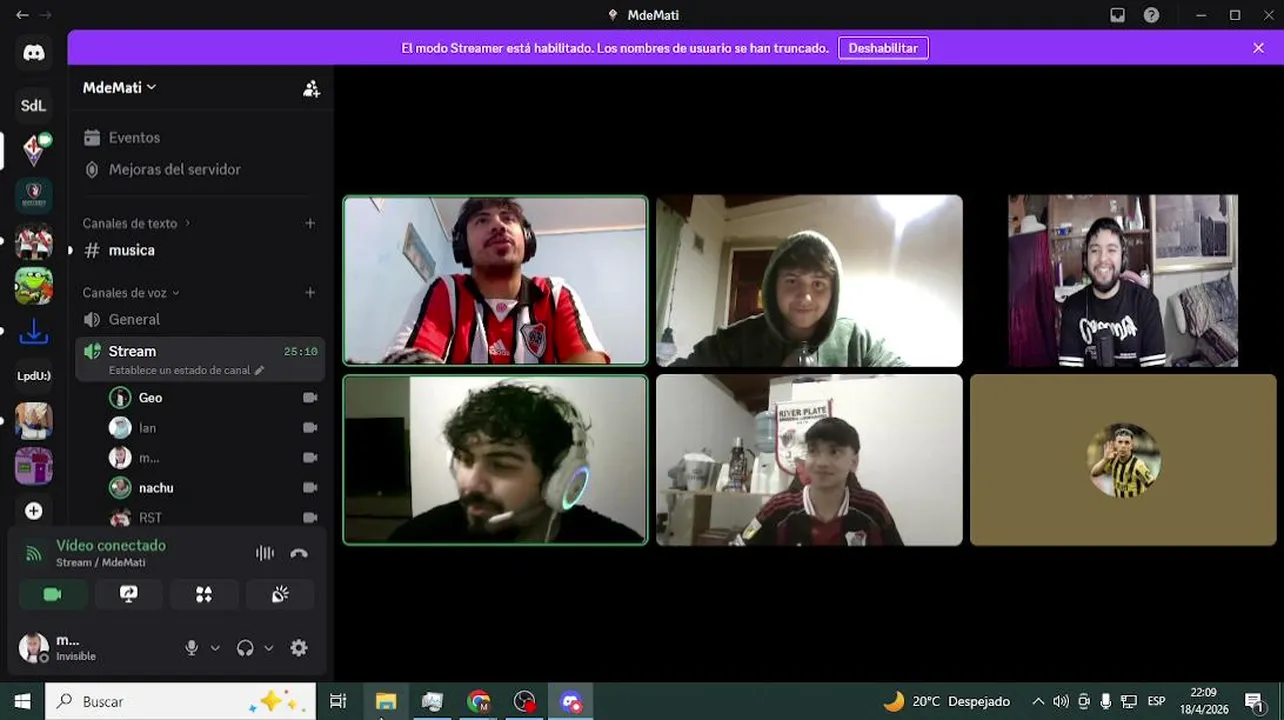The image size is (1284, 720).
Task: Open the LpdU:) server icon
Action: click(34, 376)
